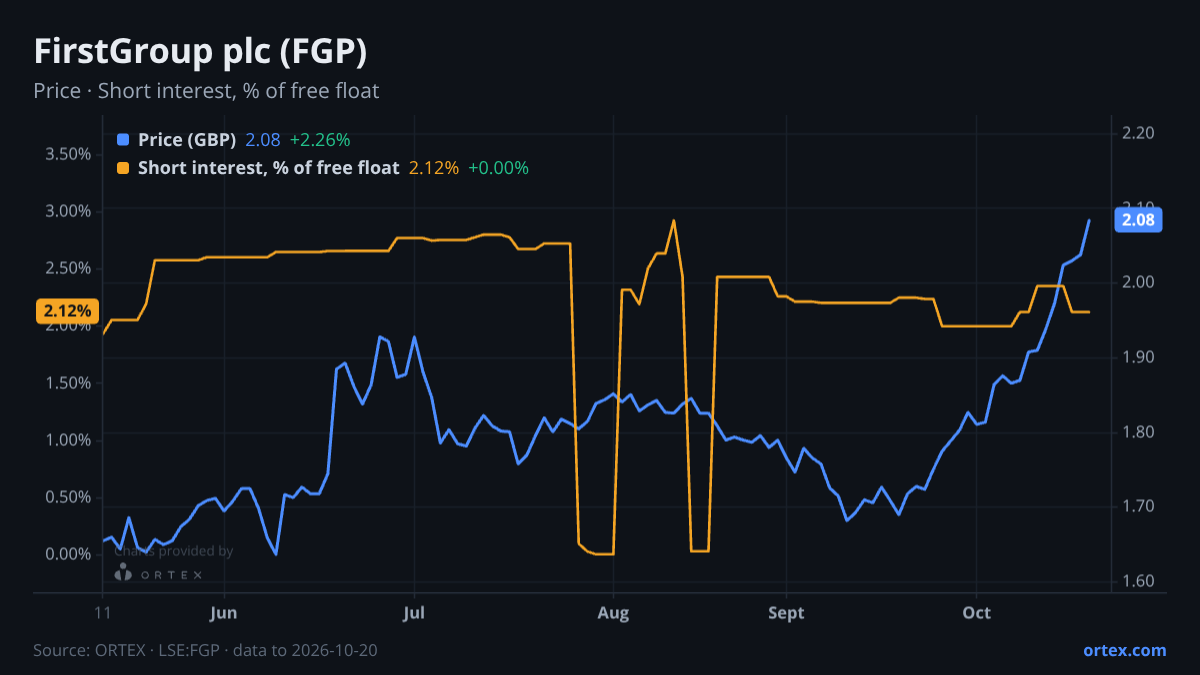Click the Aug x-axis label
The height and width of the screenshot is (675, 1200).
(x=613, y=612)
